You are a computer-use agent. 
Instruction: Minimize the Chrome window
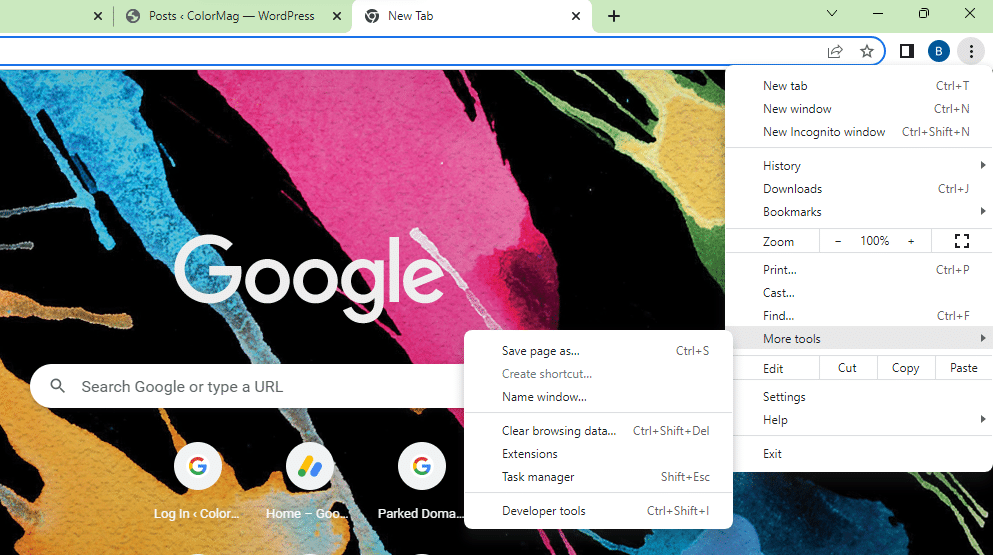(x=878, y=13)
